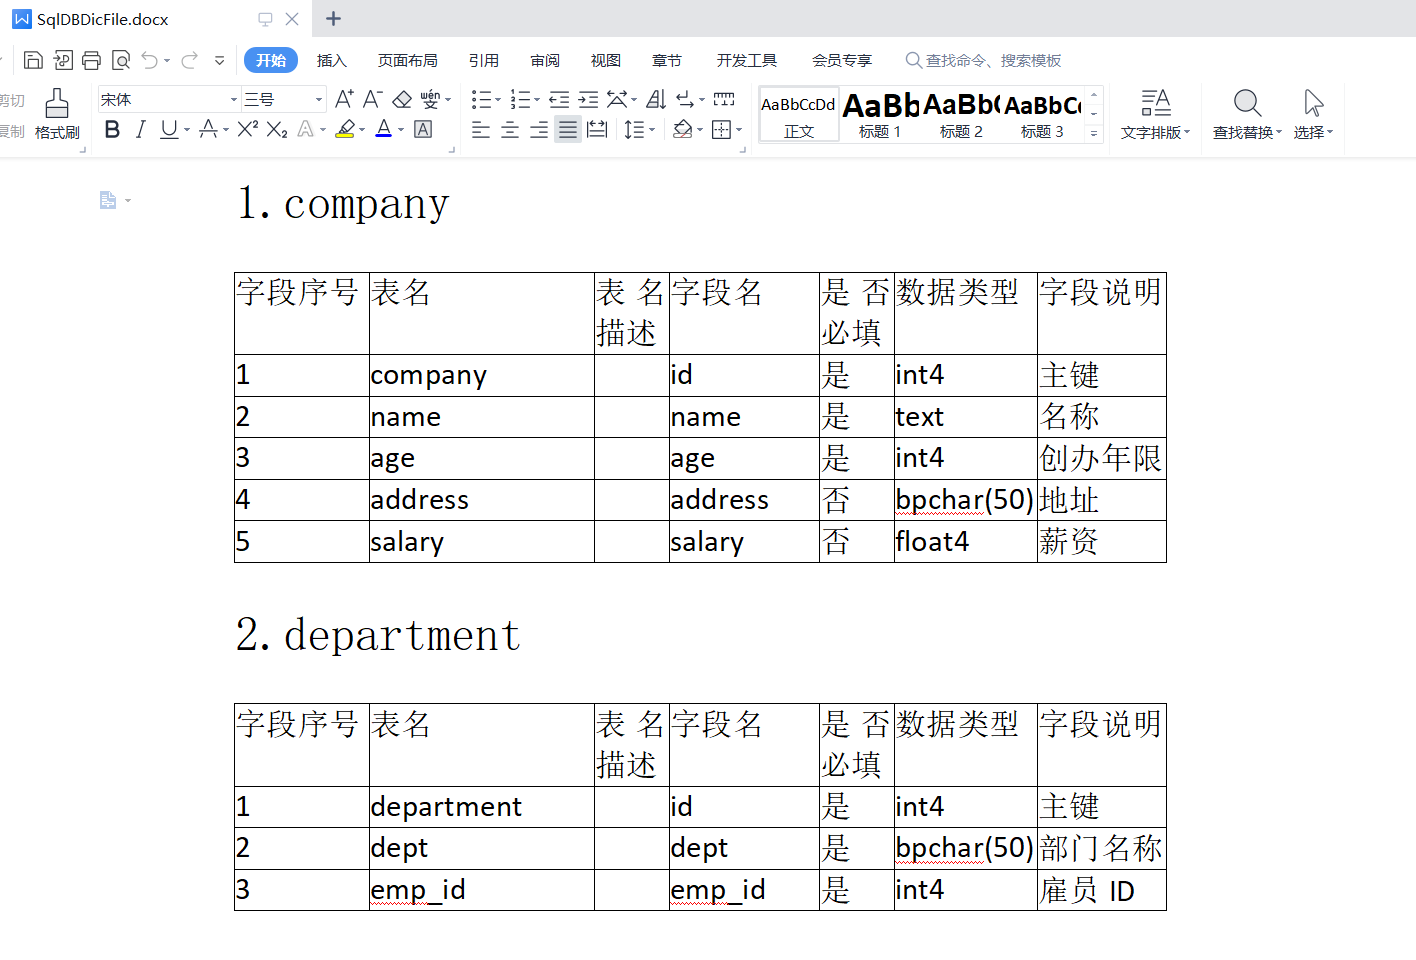The width and height of the screenshot is (1416, 960).
Task: Use the Format Painter brush
Action: point(57,114)
